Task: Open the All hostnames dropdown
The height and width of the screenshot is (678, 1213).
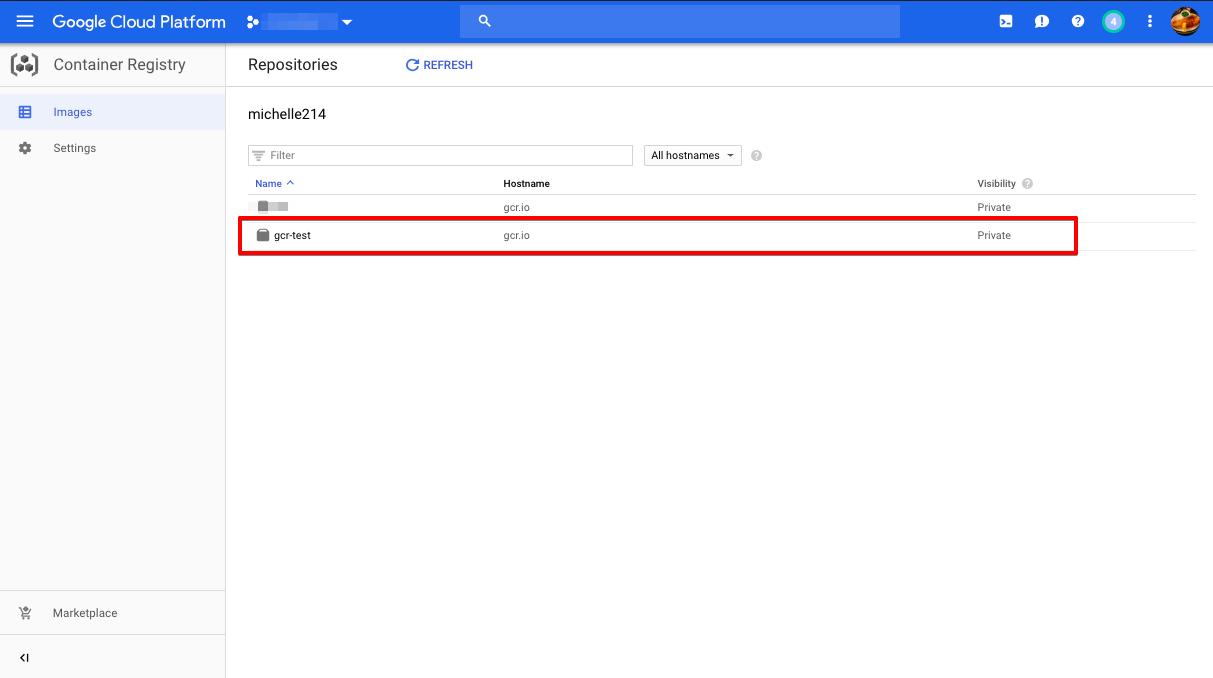Action: pos(692,156)
